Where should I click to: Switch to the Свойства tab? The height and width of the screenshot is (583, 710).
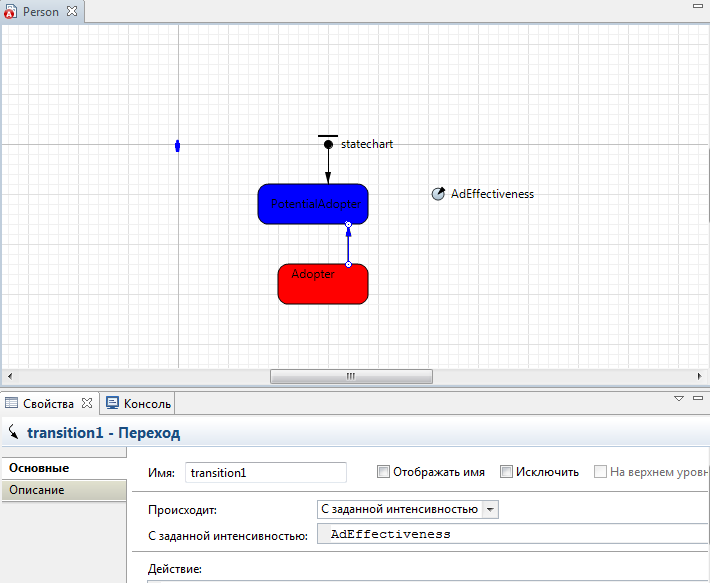click(48, 404)
